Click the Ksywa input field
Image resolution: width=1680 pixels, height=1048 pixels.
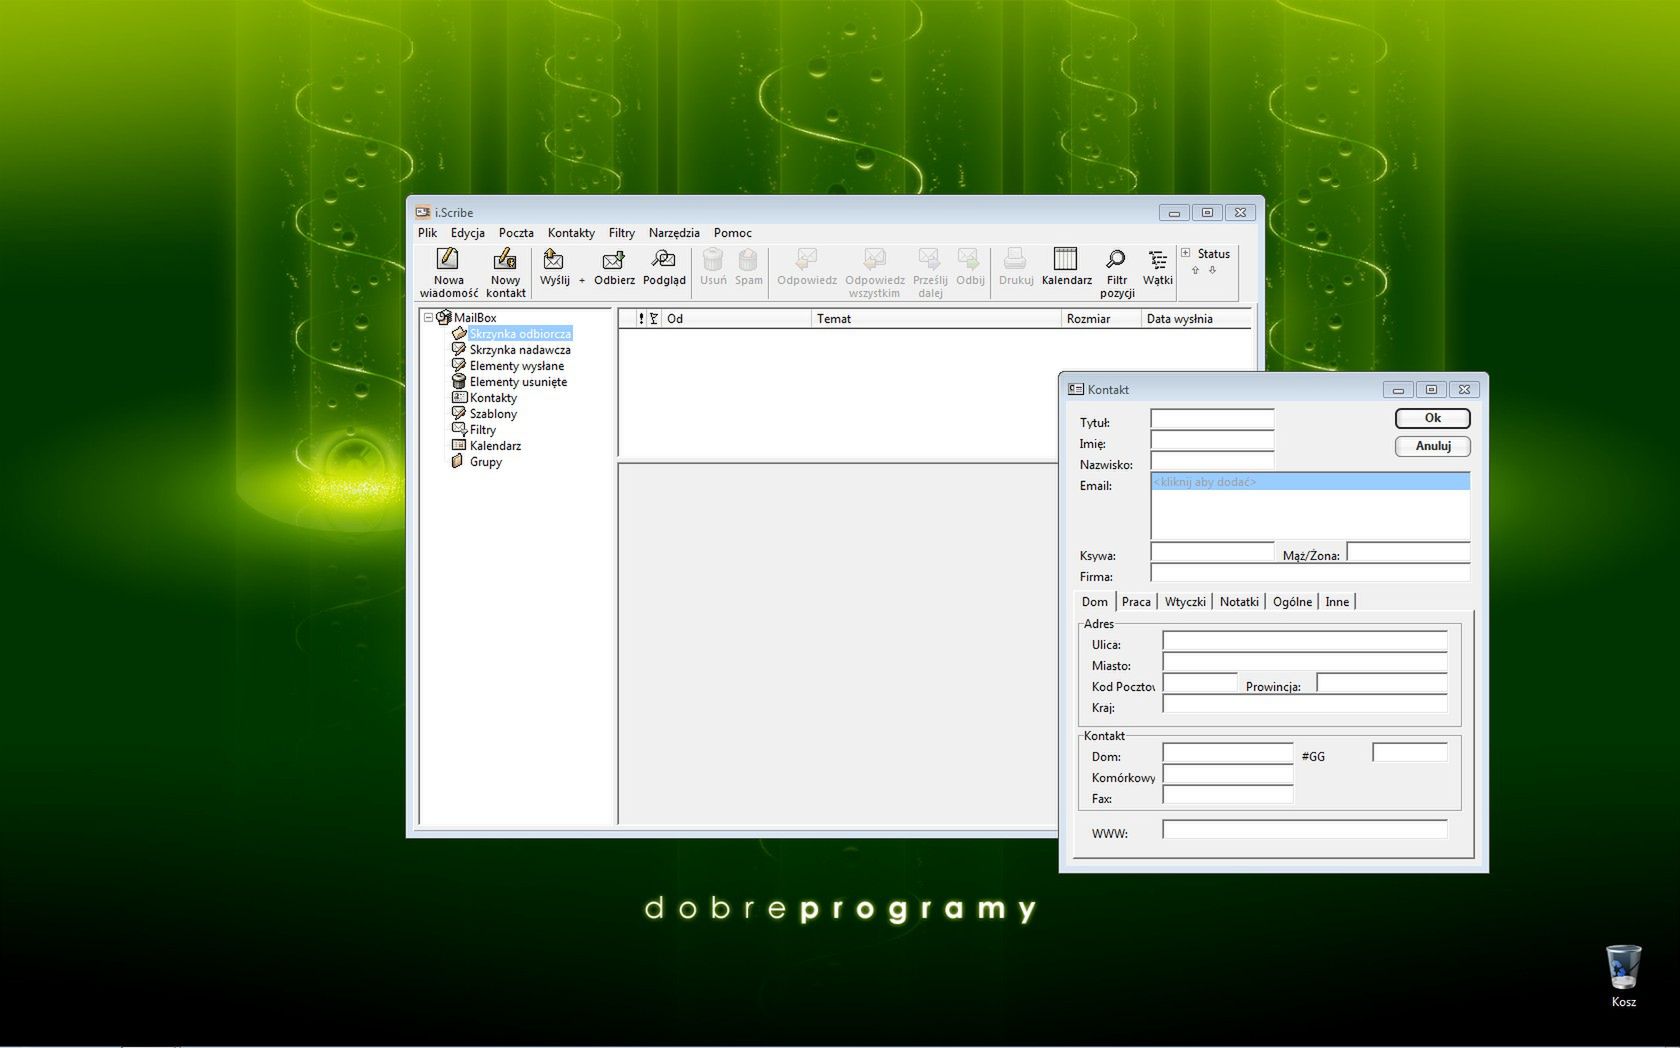coord(1212,552)
